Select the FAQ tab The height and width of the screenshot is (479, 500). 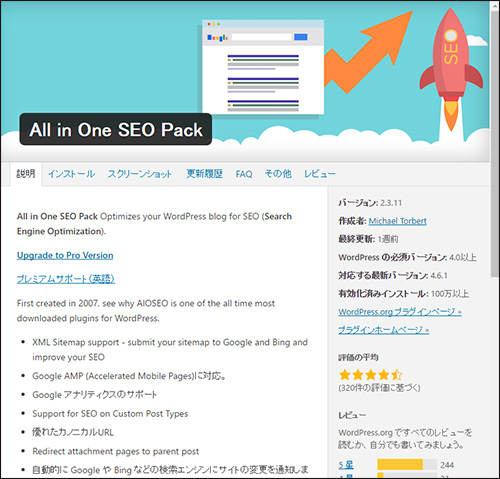244,174
